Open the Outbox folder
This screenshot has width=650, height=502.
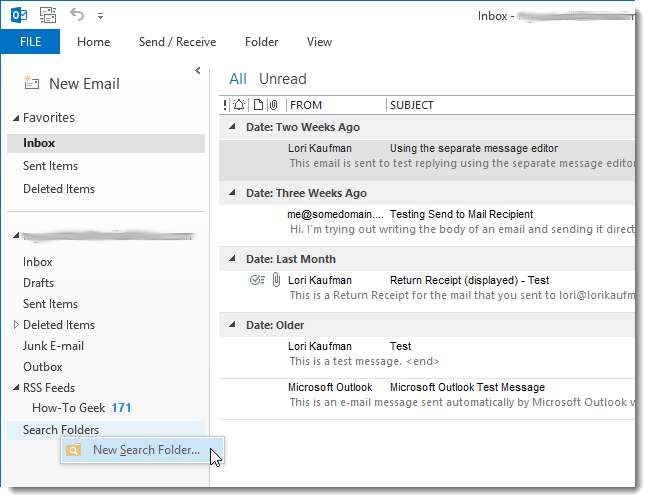[43, 367]
